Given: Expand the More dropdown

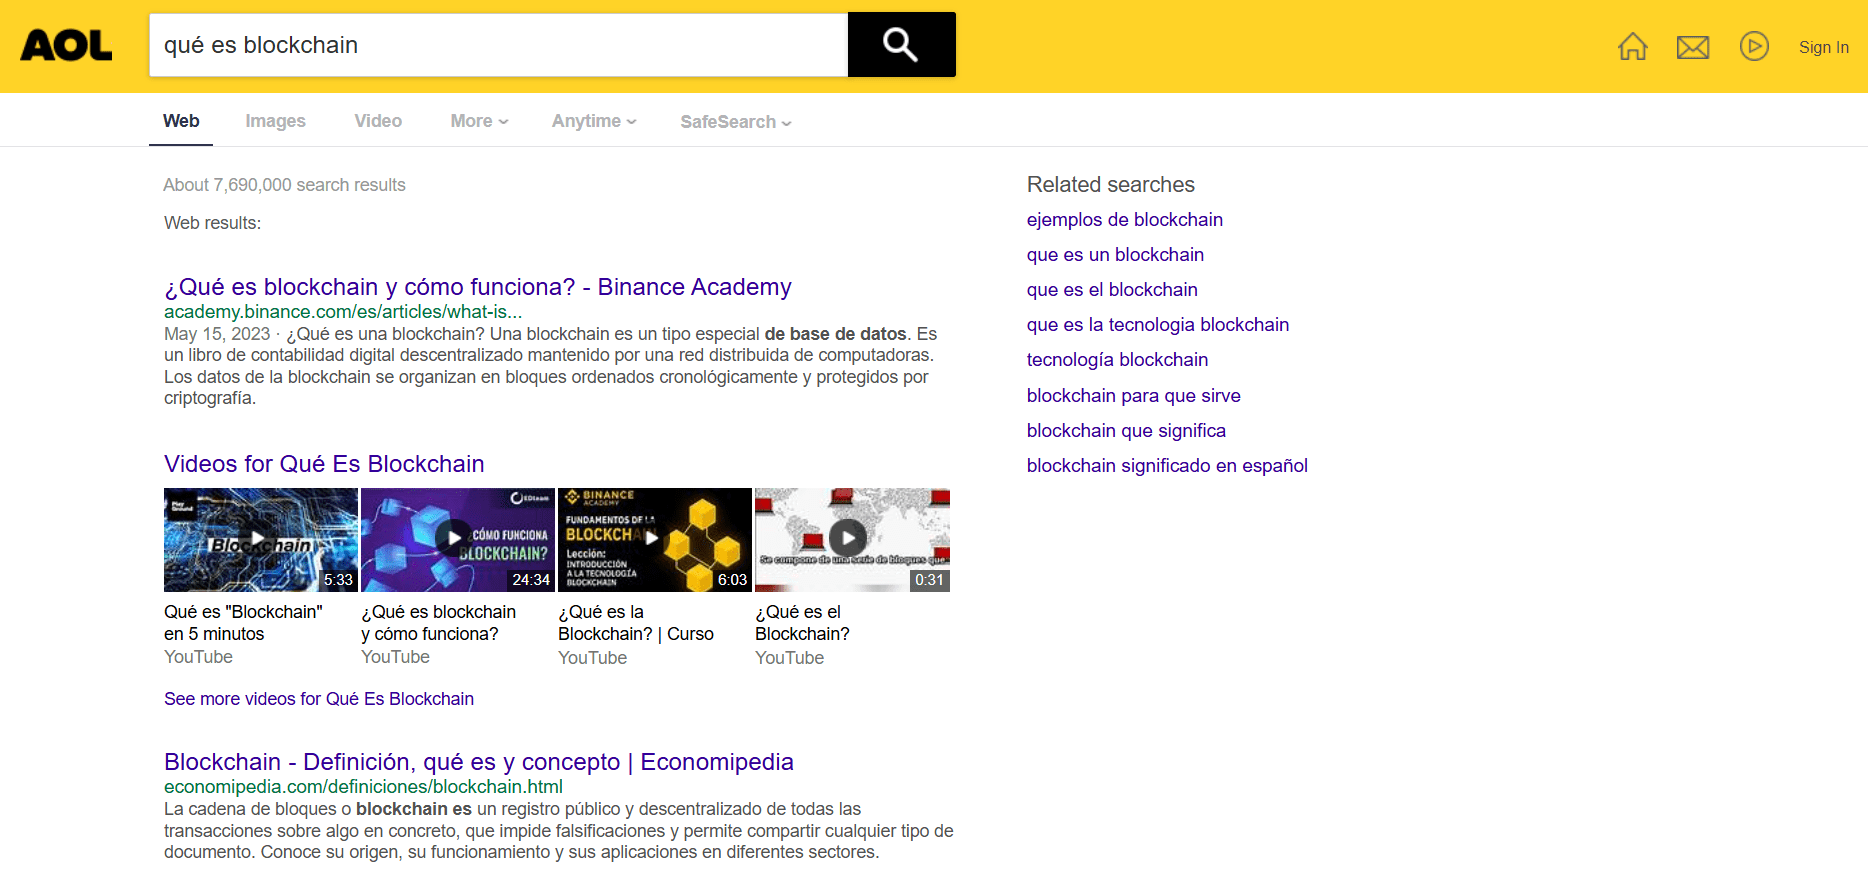Looking at the screenshot, I should click(x=479, y=121).
